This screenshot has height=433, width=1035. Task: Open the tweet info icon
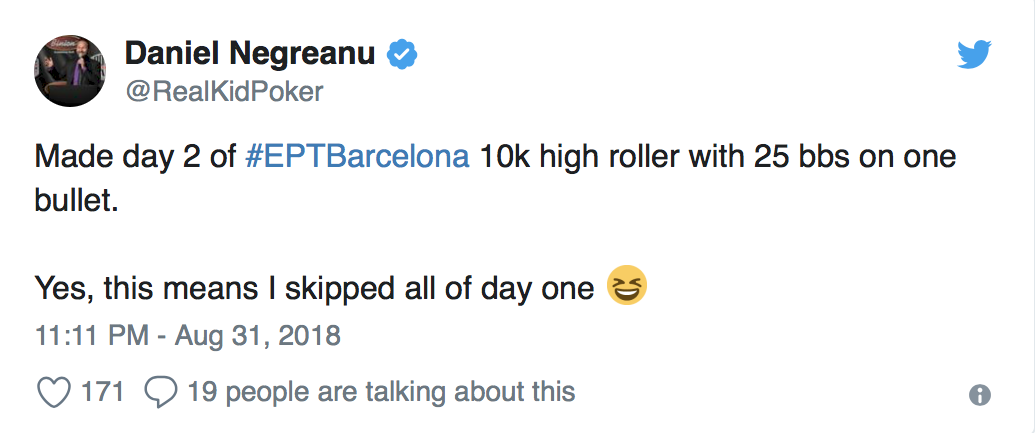pyautogui.click(x=980, y=395)
